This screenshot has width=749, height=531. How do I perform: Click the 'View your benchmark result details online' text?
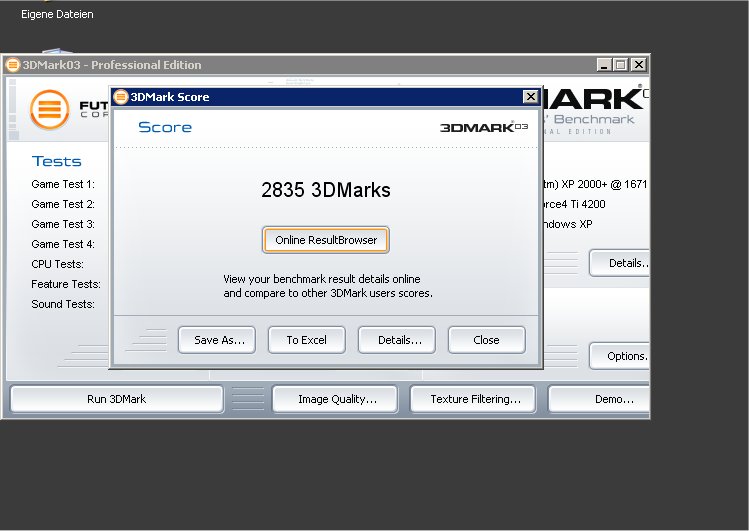click(322, 279)
